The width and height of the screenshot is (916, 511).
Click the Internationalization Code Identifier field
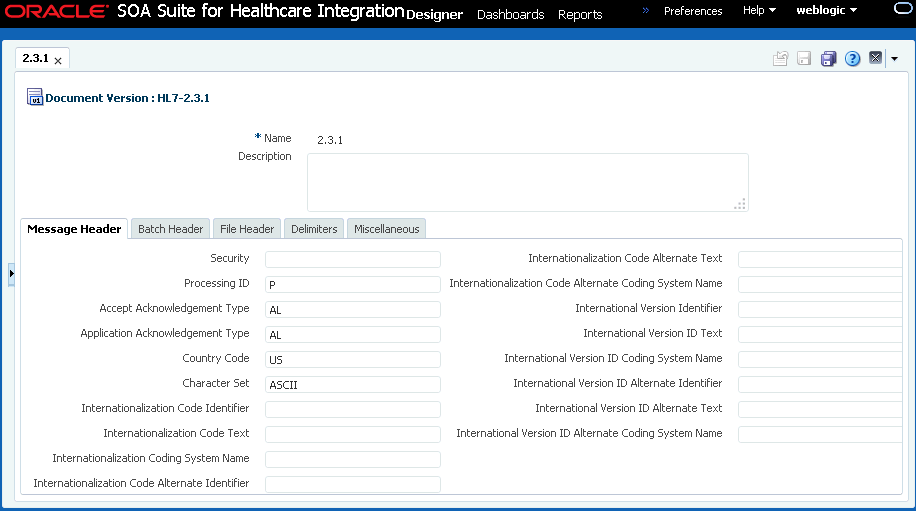point(353,409)
